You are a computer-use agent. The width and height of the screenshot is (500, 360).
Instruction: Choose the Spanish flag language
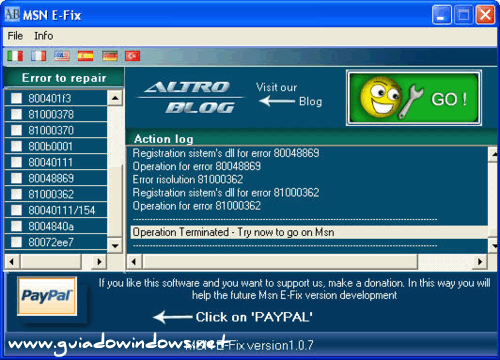[x=85, y=56]
